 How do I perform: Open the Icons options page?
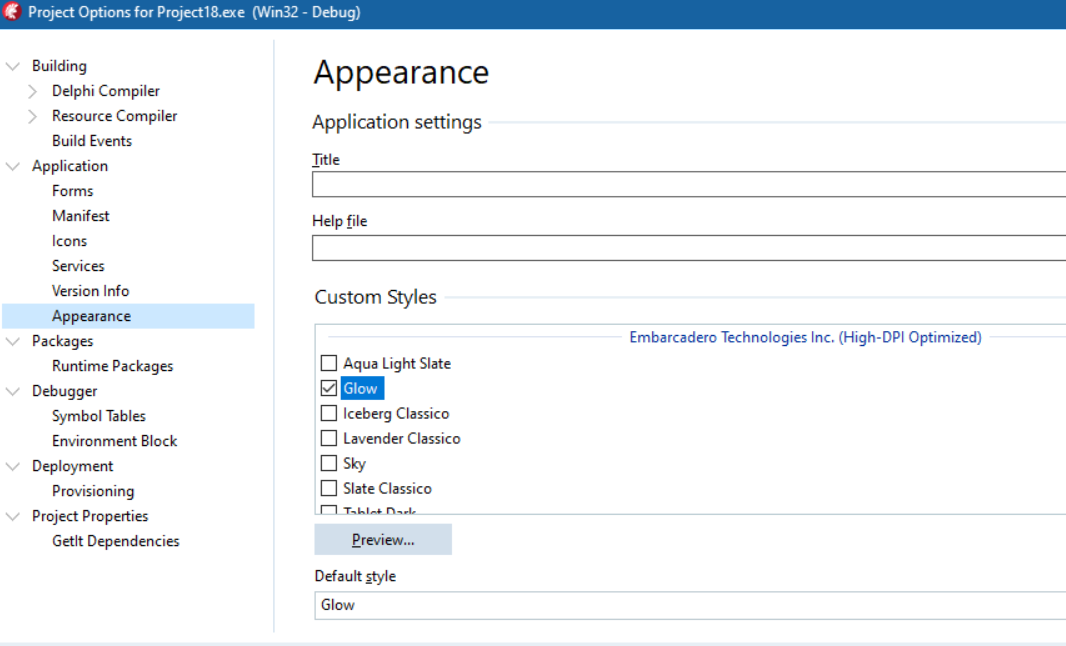click(69, 241)
